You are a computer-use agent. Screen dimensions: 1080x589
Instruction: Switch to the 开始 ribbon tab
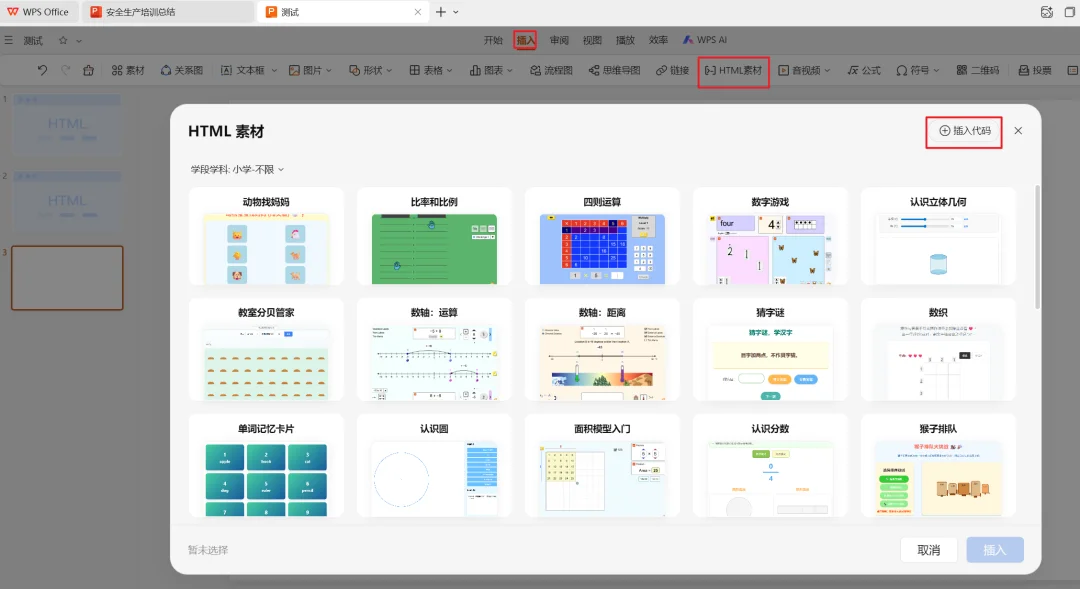[x=493, y=40]
